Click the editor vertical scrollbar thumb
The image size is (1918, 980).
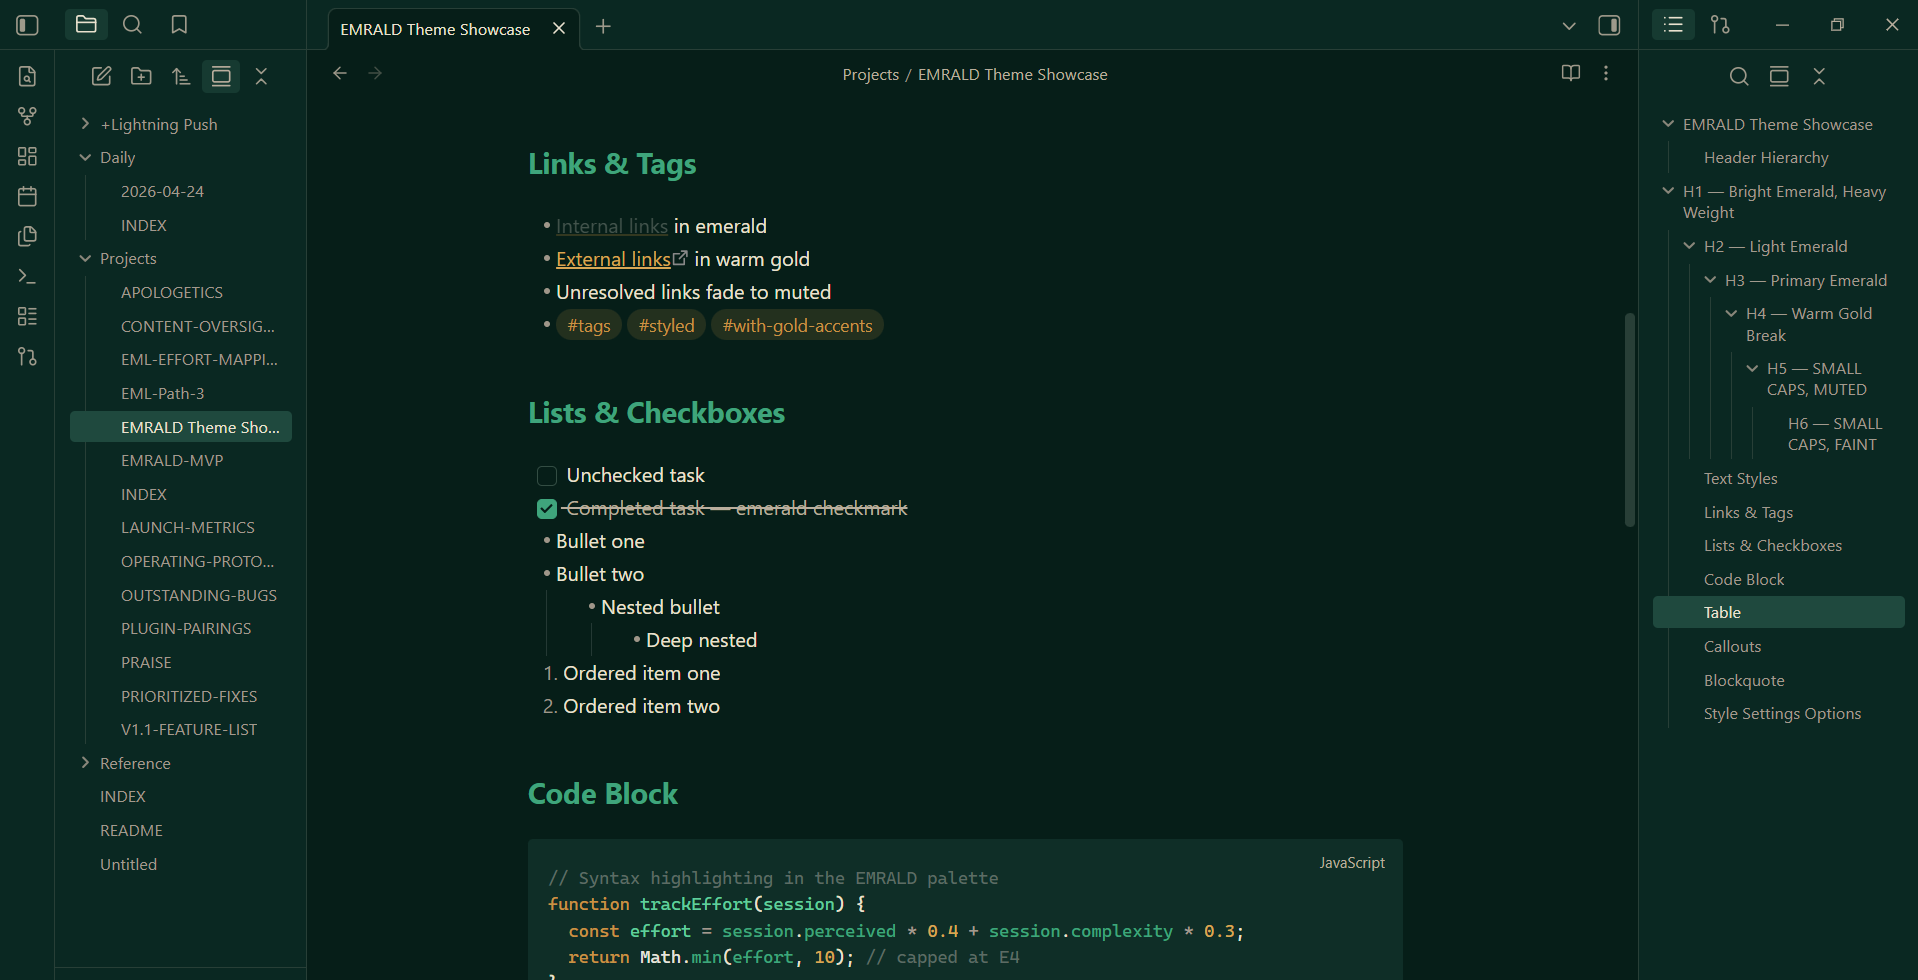1630,420
